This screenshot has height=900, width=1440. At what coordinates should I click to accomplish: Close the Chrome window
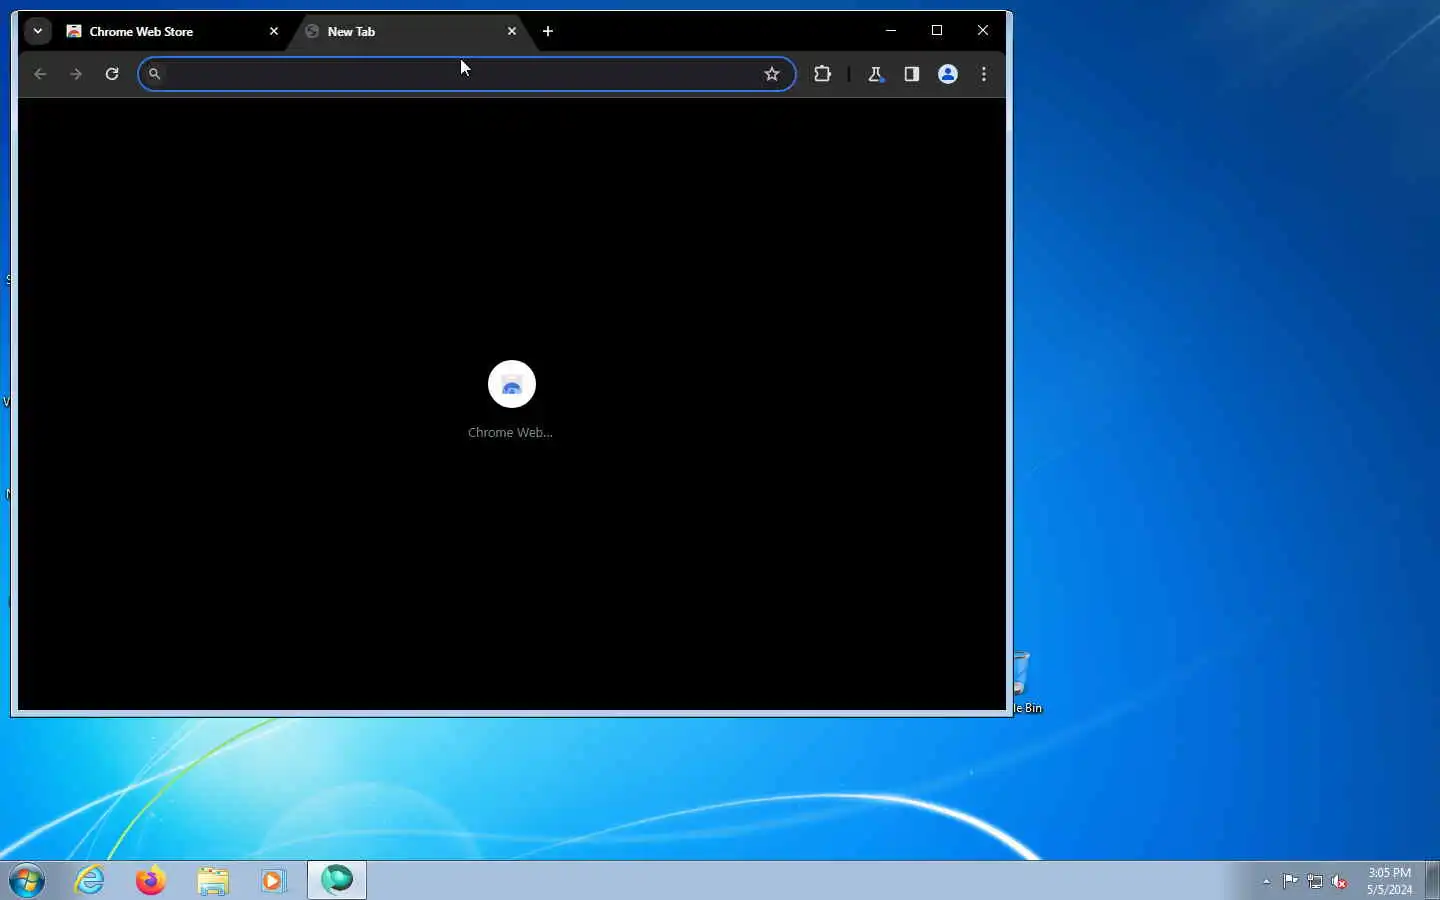coord(983,30)
